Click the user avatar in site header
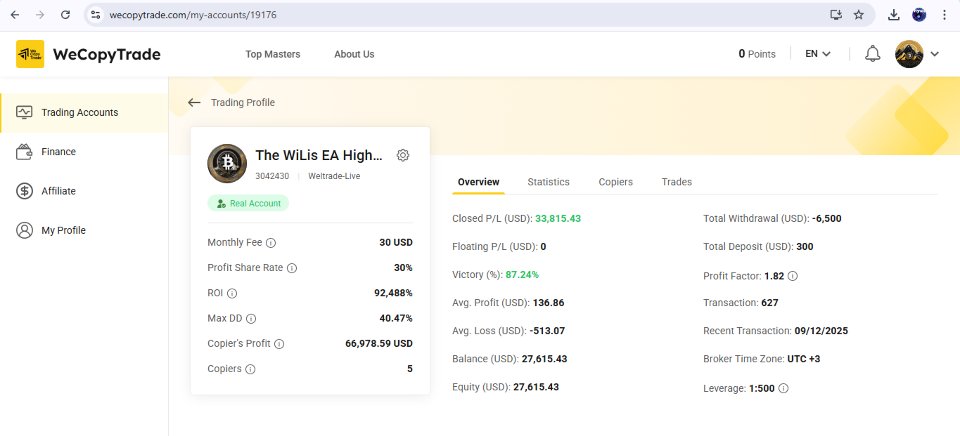Image resolution: width=960 pixels, height=436 pixels. coord(909,54)
